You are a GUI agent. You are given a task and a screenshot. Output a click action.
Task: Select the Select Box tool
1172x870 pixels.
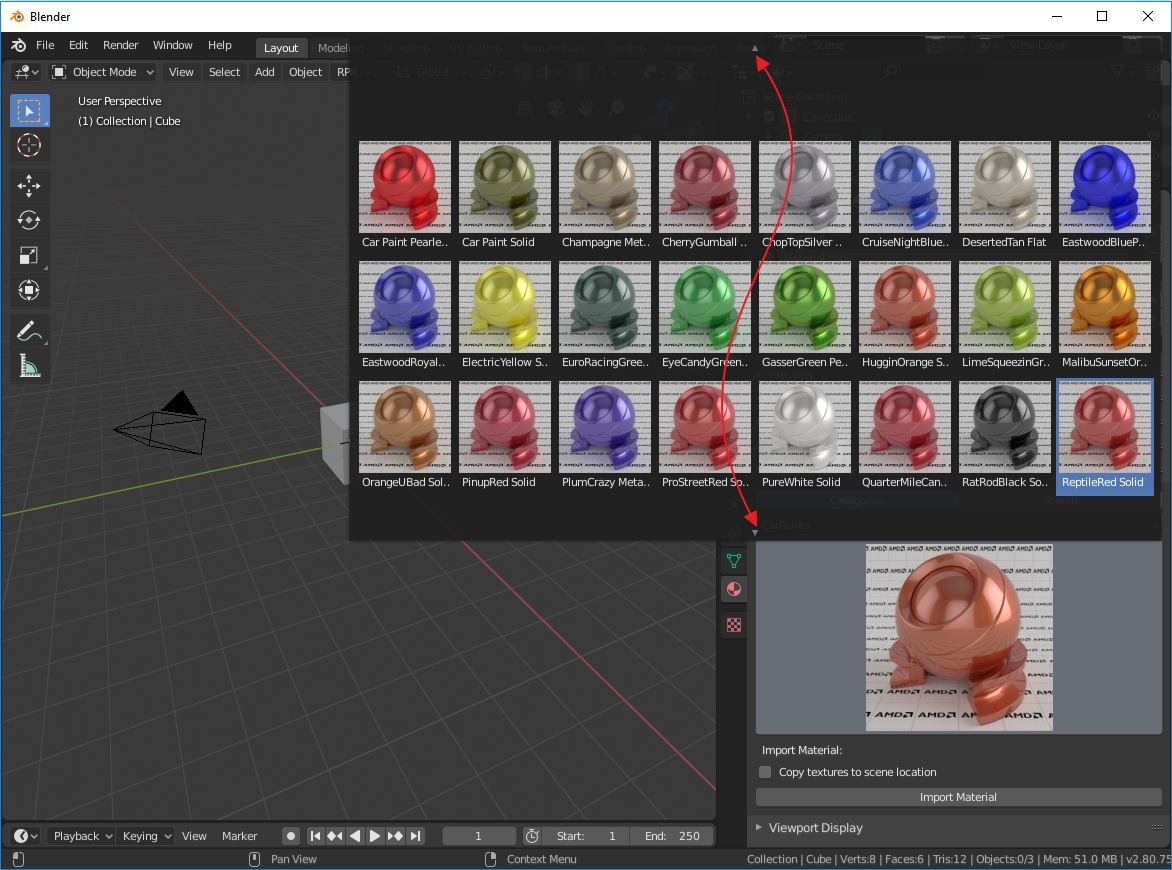pos(29,111)
